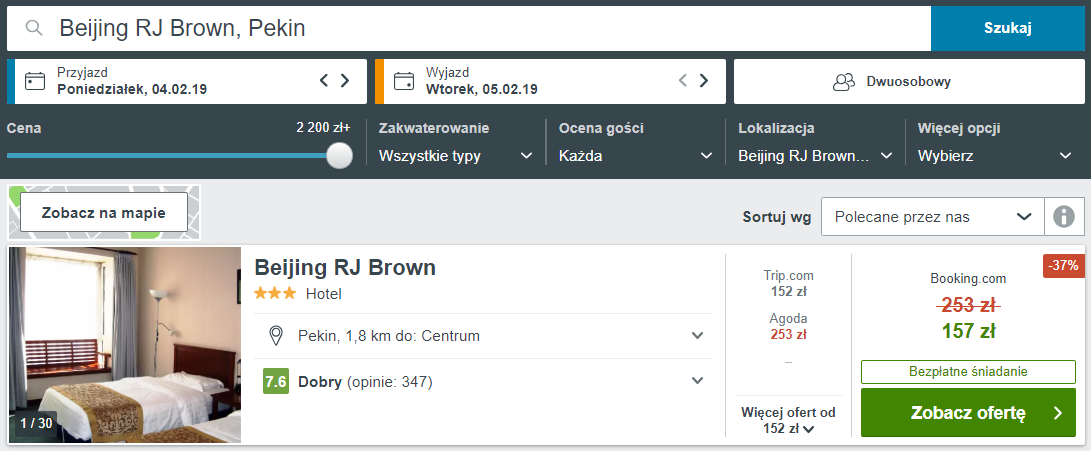The image size is (1091, 451).
Task: Click the green Zobacz ofertę button
Action: (x=968, y=413)
